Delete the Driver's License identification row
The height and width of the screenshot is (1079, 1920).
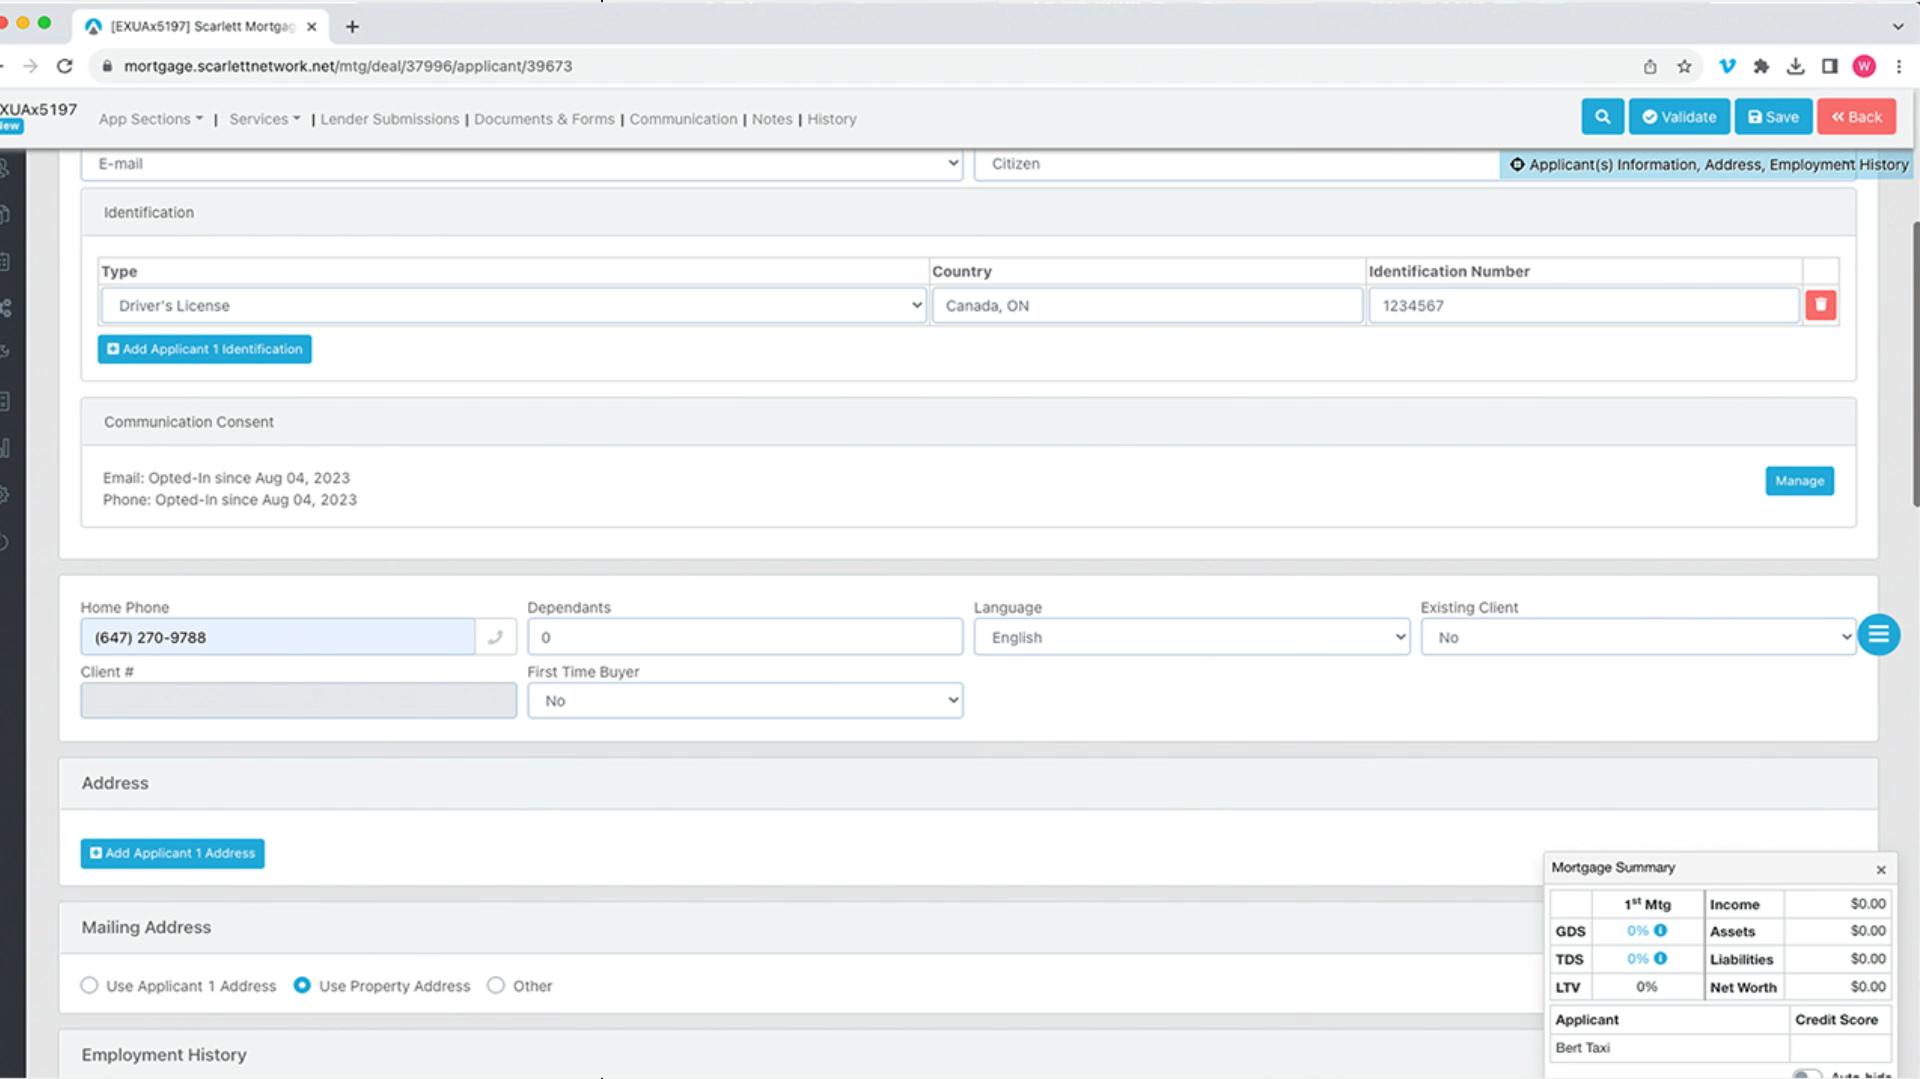coord(1820,305)
